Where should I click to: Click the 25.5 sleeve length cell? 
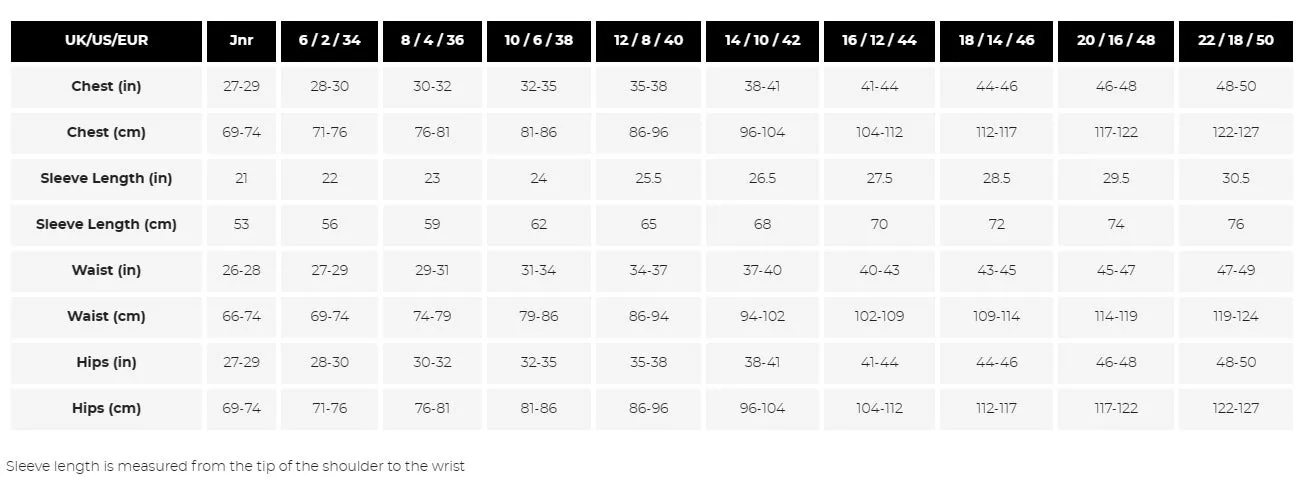[x=649, y=178]
